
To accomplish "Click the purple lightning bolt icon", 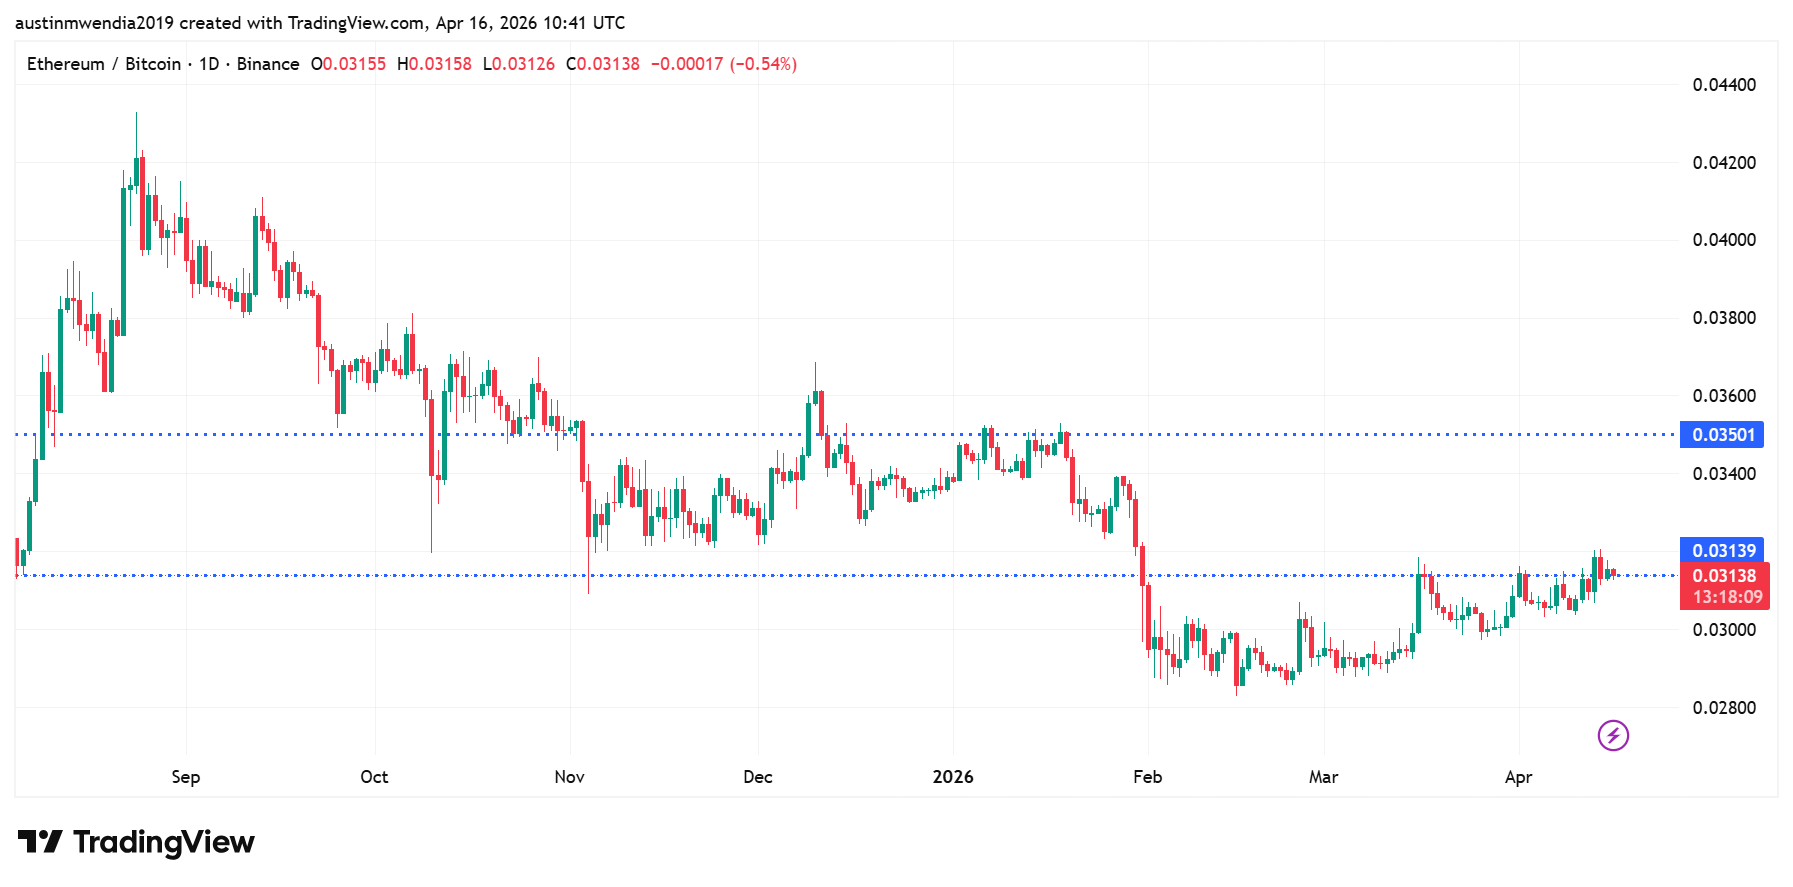I will pos(1612,736).
